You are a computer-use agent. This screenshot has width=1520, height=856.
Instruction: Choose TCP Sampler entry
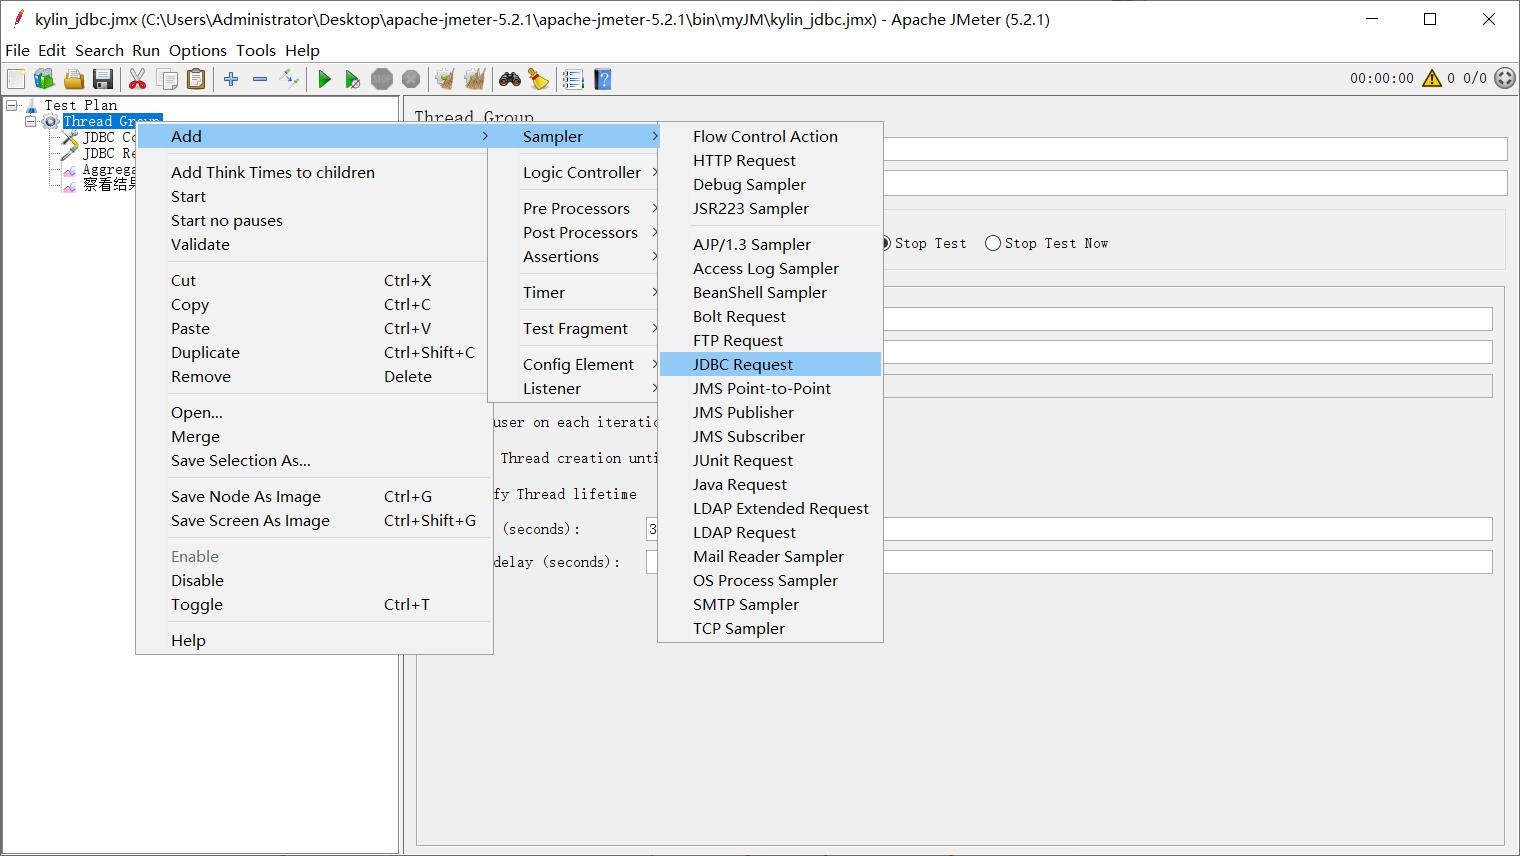click(770, 628)
